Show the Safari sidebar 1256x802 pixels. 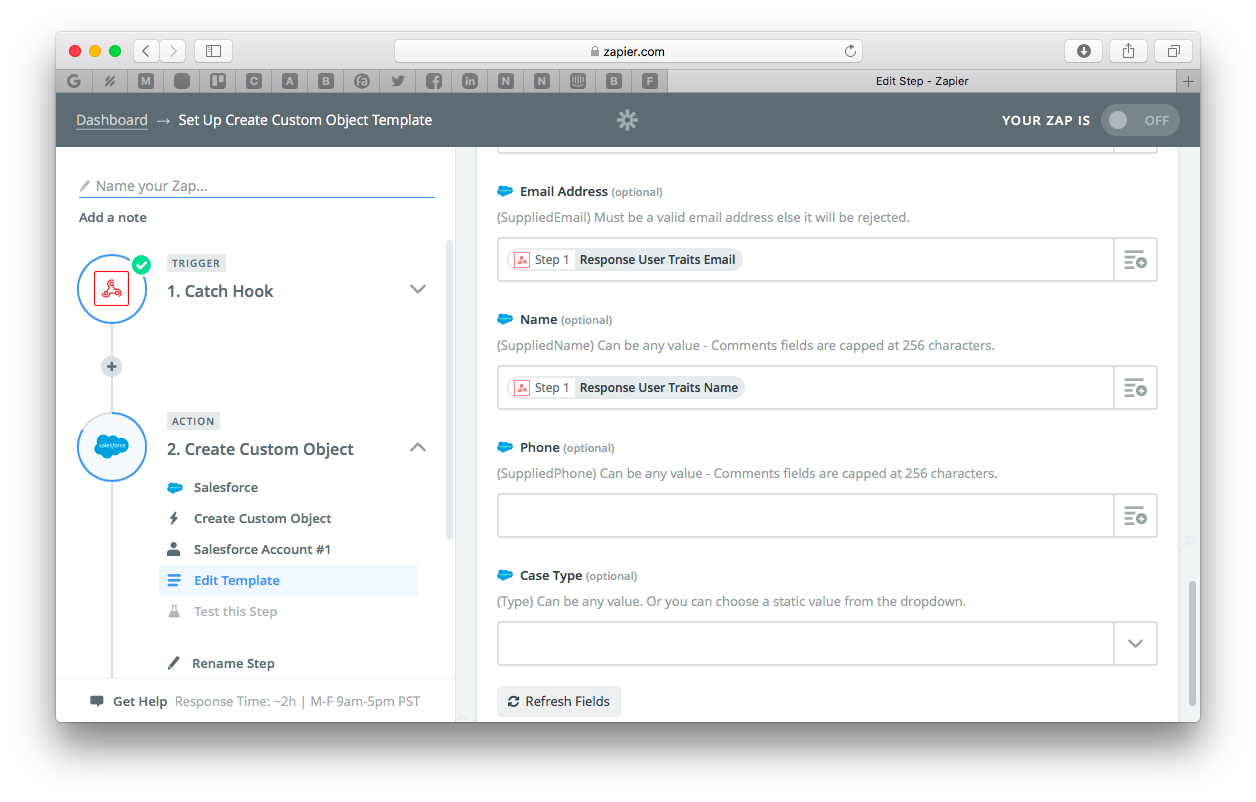click(213, 51)
